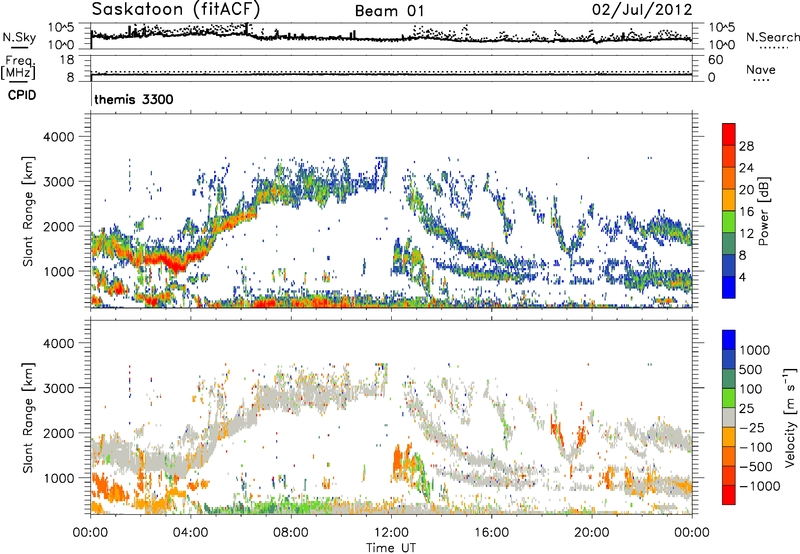Click the green 12 dB power color segment
The width and height of the screenshot is (800, 554).
coord(729,222)
